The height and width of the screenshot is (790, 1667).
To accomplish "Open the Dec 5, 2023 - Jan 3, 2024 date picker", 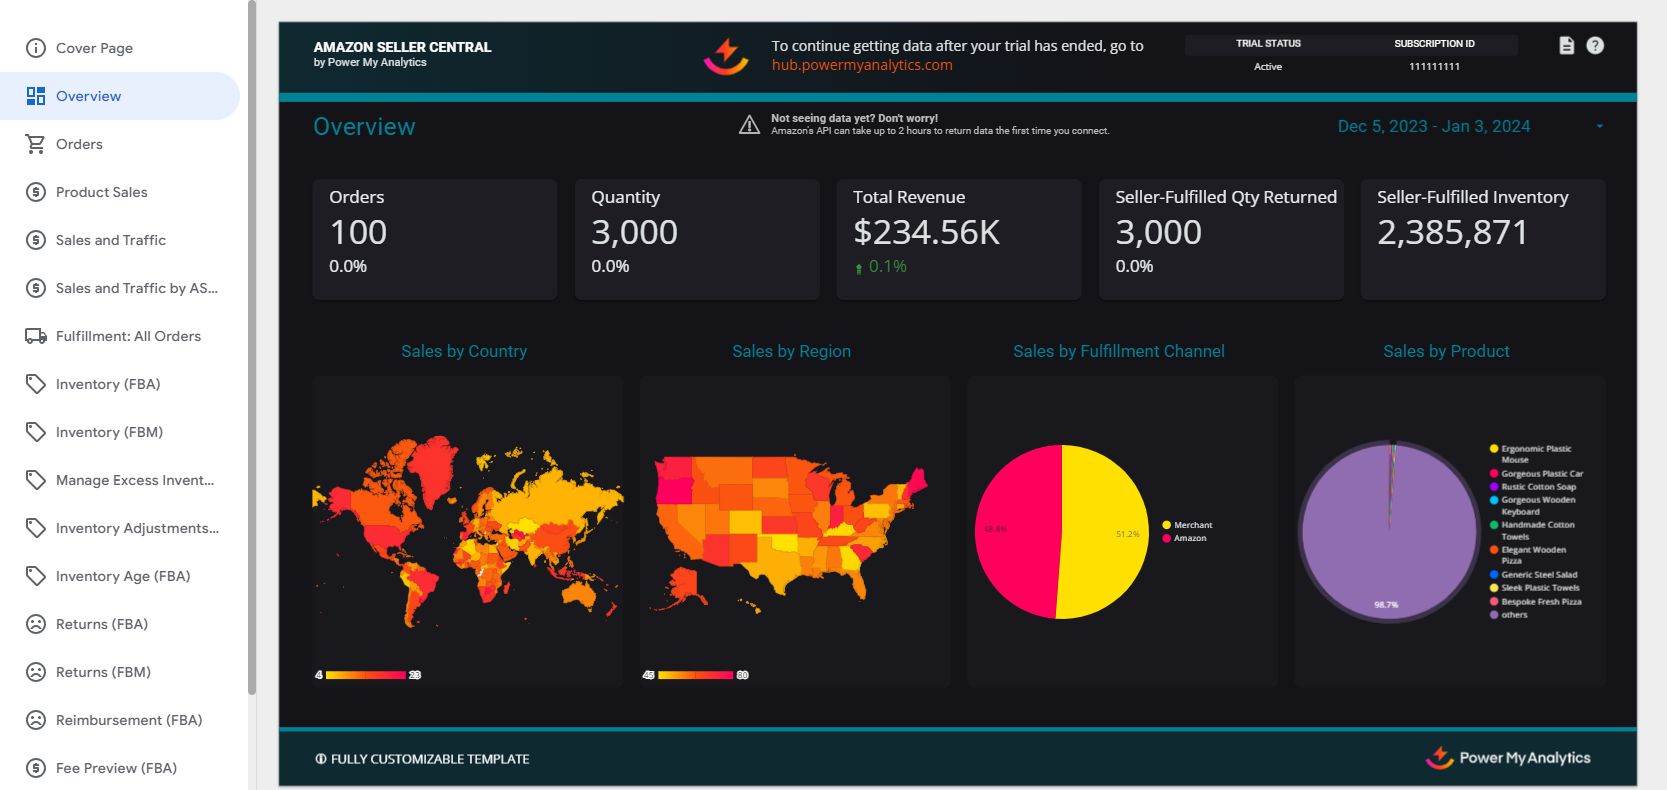I will pos(1433,127).
